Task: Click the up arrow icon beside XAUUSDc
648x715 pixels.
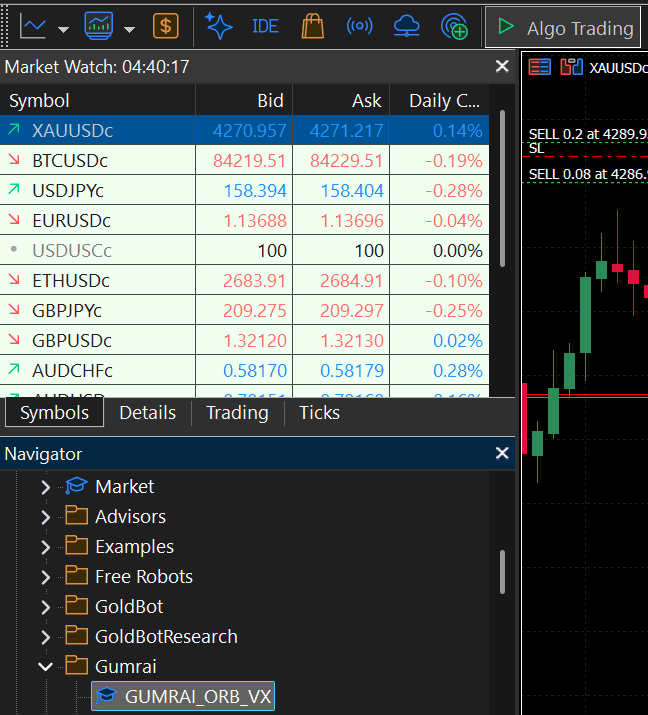Action: [x=14, y=129]
